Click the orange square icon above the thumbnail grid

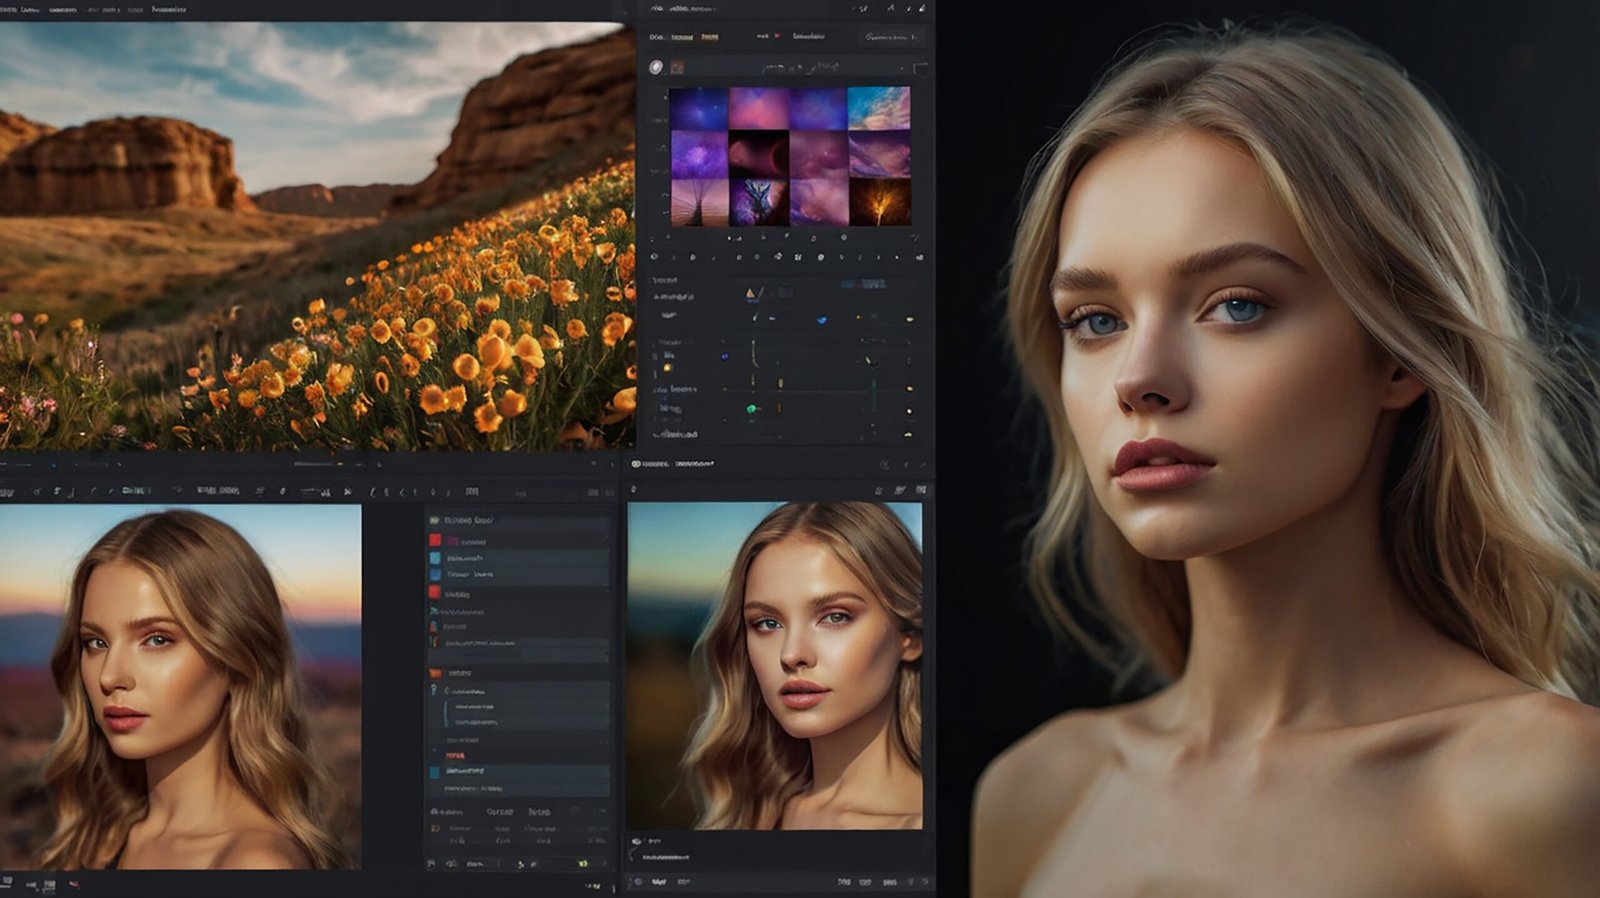coord(677,67)
